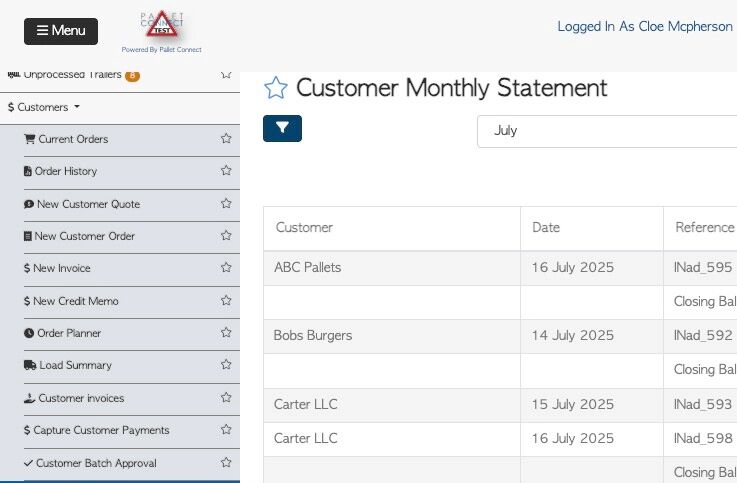Open the hamburger Menu button
Viewport: 737px width, 483px height.
click(61, 30)
